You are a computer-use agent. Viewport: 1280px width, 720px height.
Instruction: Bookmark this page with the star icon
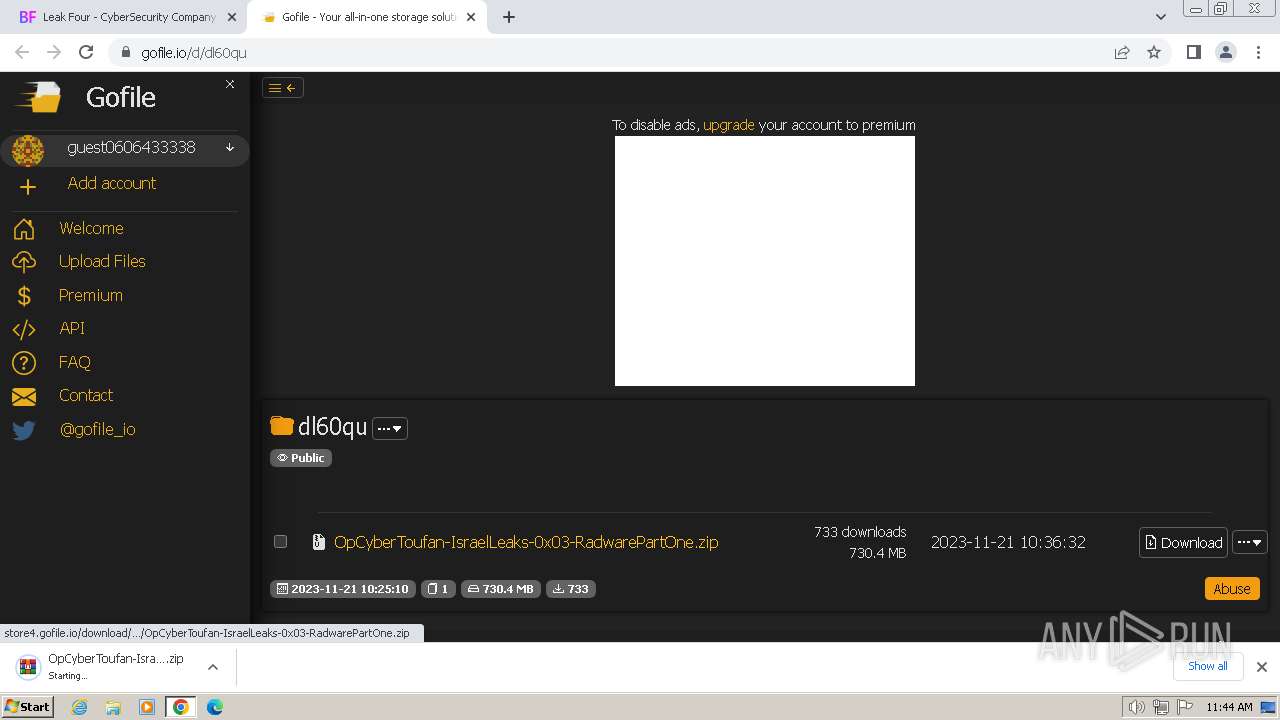pyautogui.click(x=1154, y=52)
